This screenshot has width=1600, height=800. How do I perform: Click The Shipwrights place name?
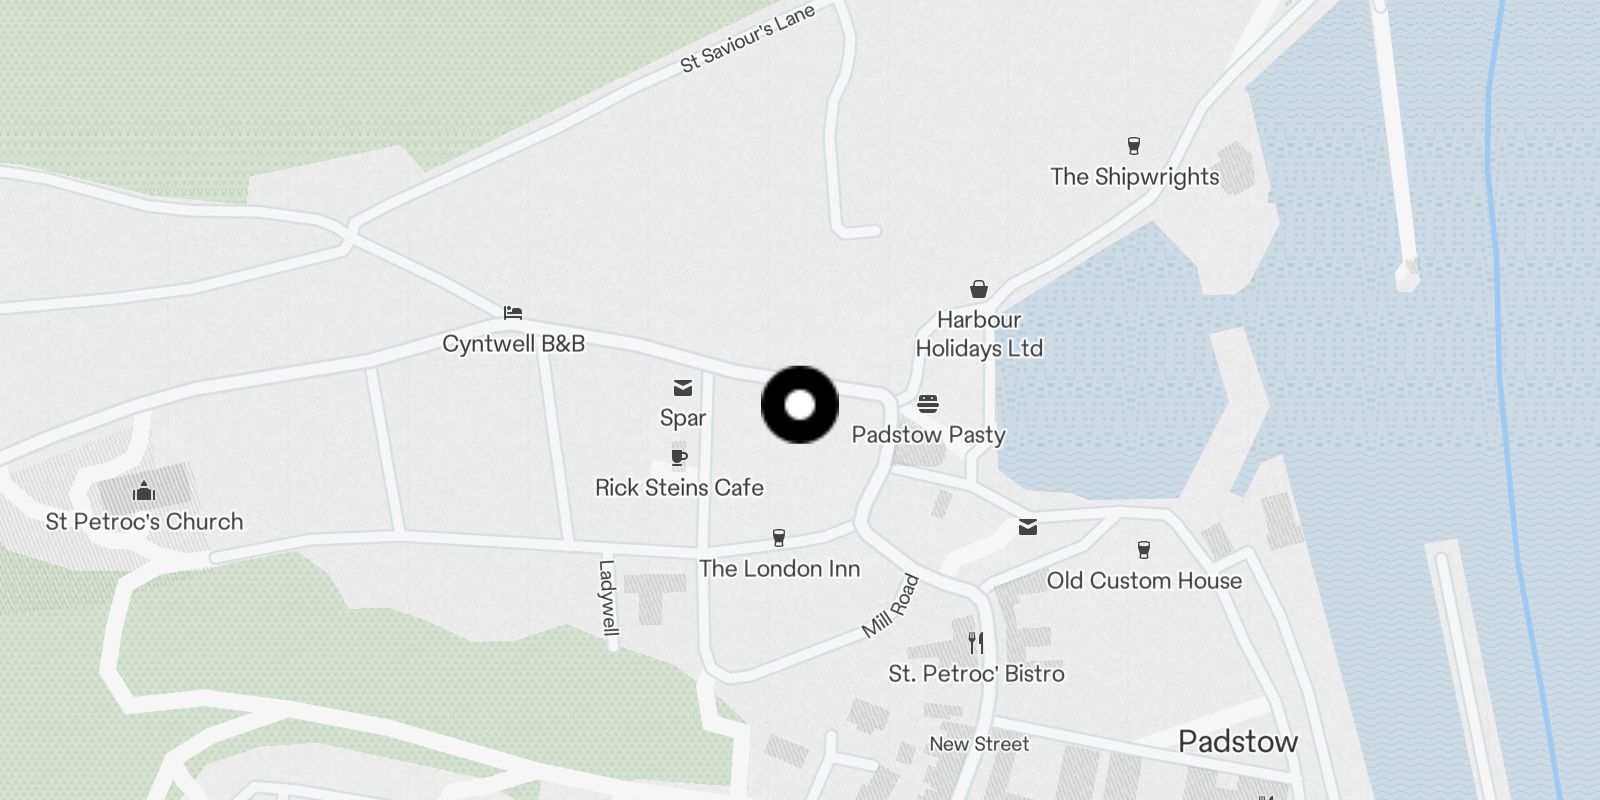(x=1135, y=177)
